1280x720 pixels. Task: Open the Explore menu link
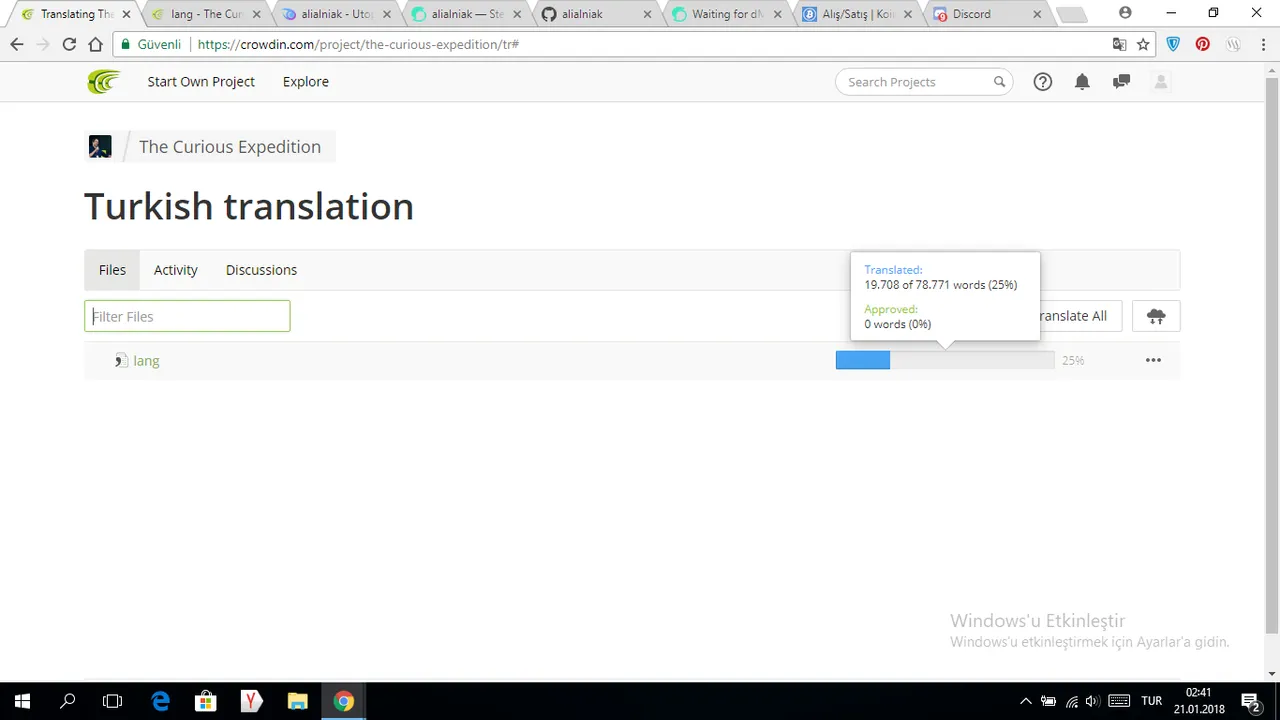(306, 82)
